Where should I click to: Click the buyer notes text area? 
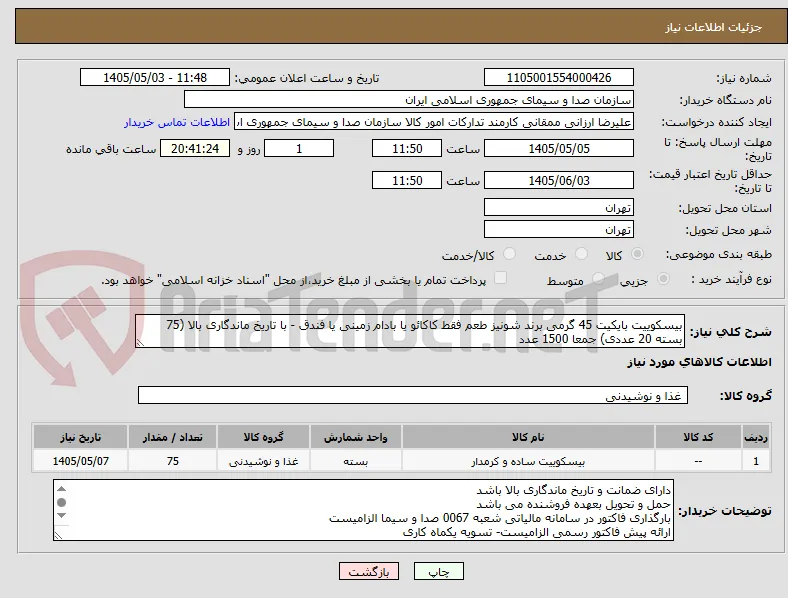point(363,510)
